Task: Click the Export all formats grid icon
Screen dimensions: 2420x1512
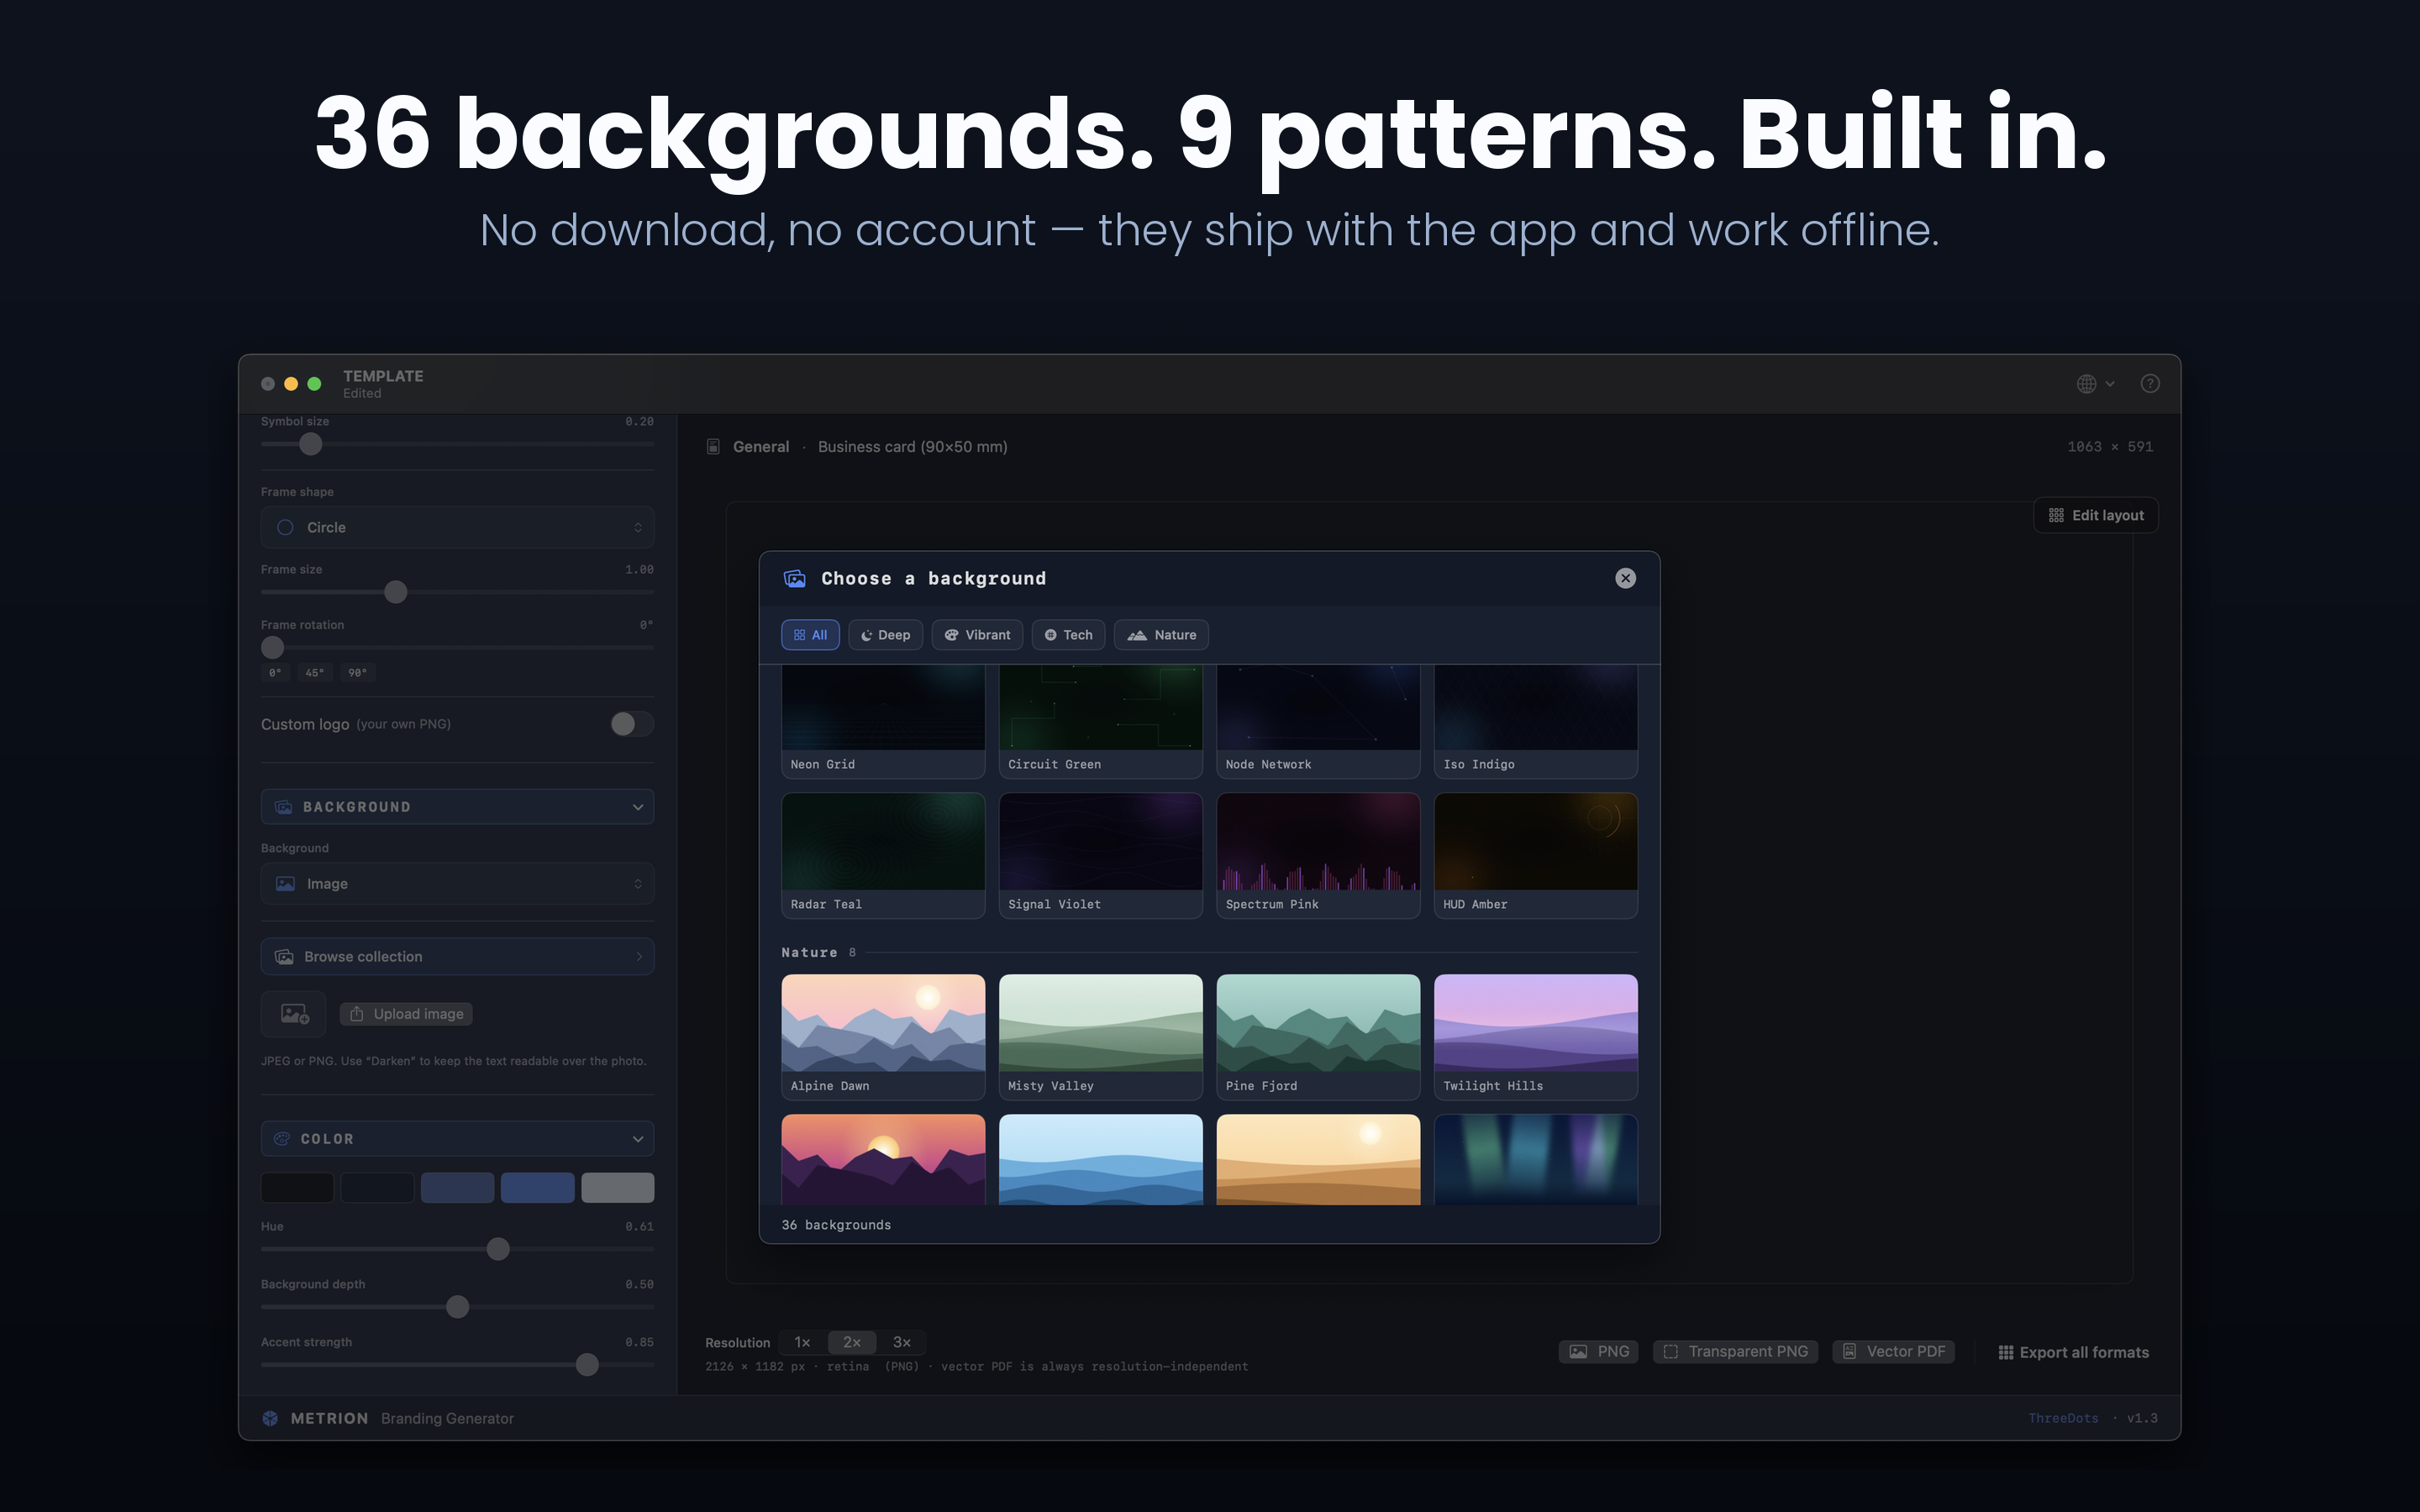Action: coord(2005,1352)
